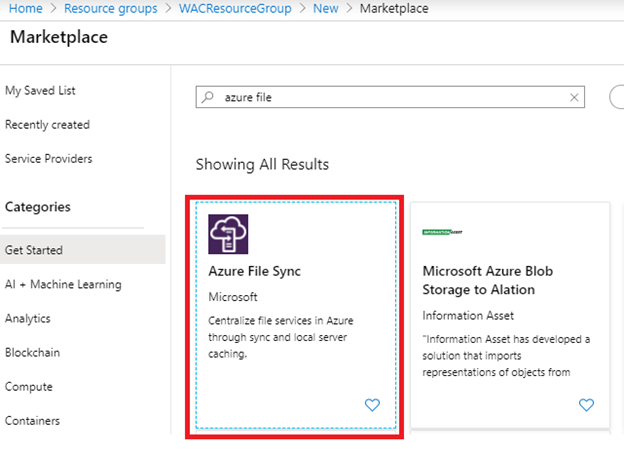Click the Information Asset logo

point(442,232)
